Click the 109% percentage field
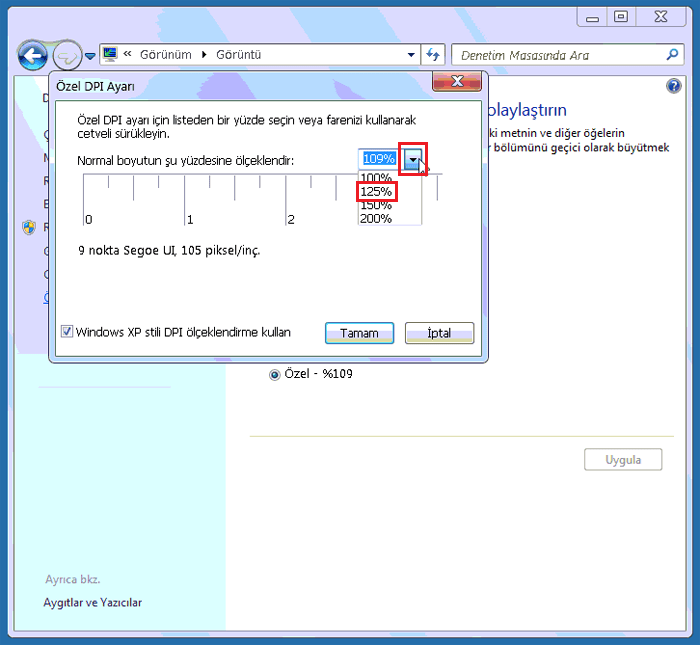700x645 pixels. coord(379,159)
